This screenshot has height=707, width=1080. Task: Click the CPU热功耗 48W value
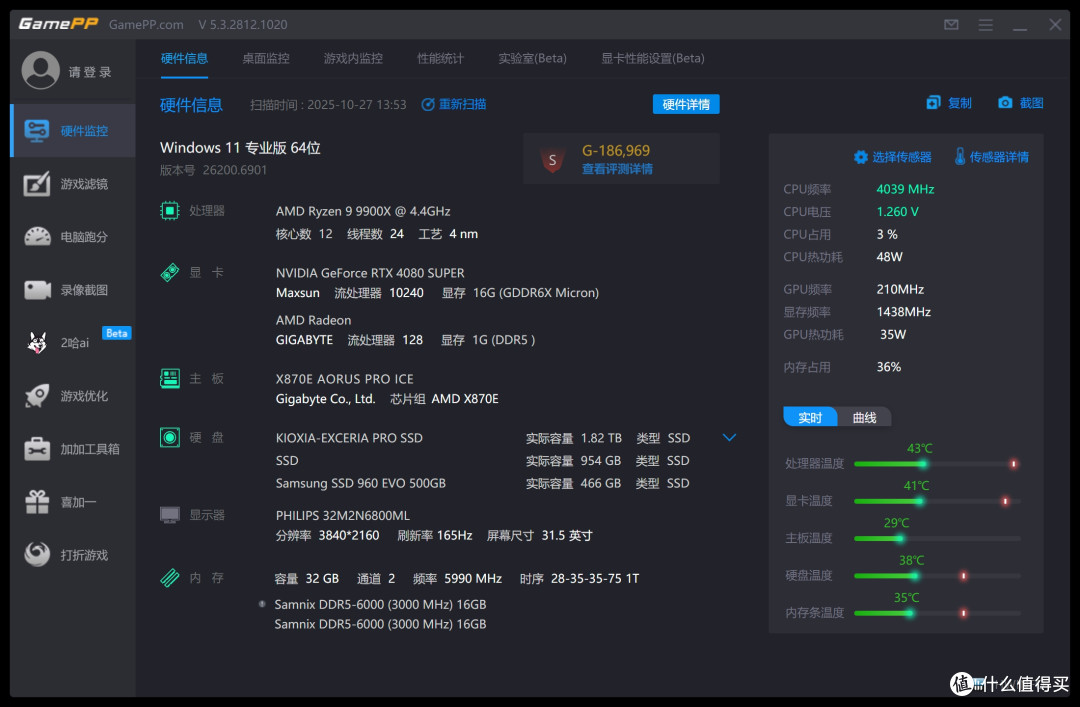click(x=889, y=257)
